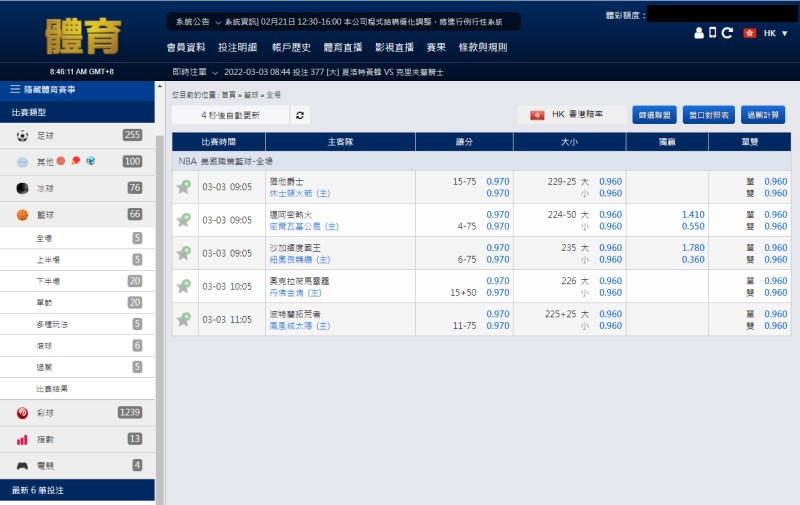Viewport: 800px width, 505px height.
Task: Click the 1.780 moneyline odds
Action: [693, 248]
